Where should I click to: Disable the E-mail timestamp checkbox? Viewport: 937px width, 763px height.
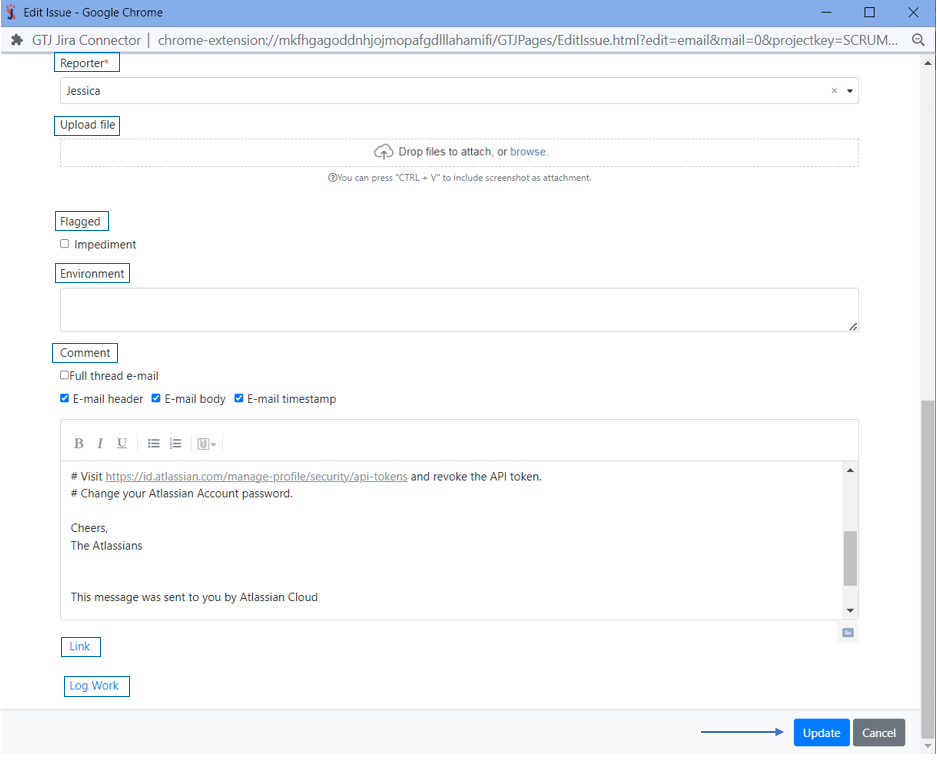(239, 399)
